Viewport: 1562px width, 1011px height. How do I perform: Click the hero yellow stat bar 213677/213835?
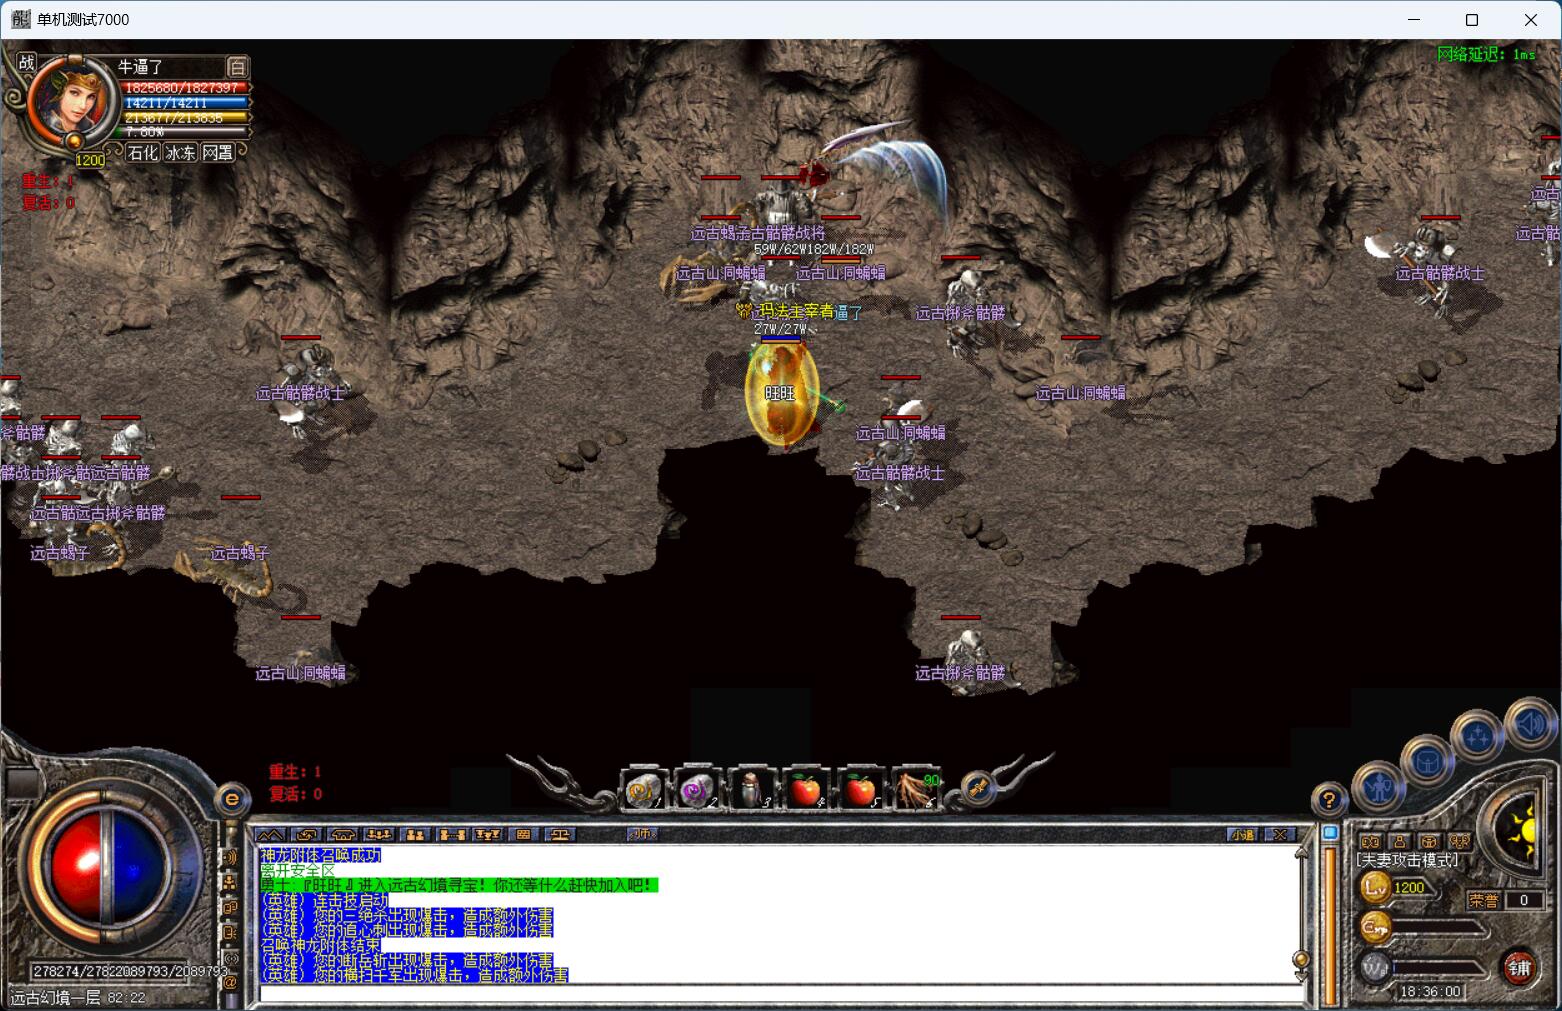pos(184,118)
